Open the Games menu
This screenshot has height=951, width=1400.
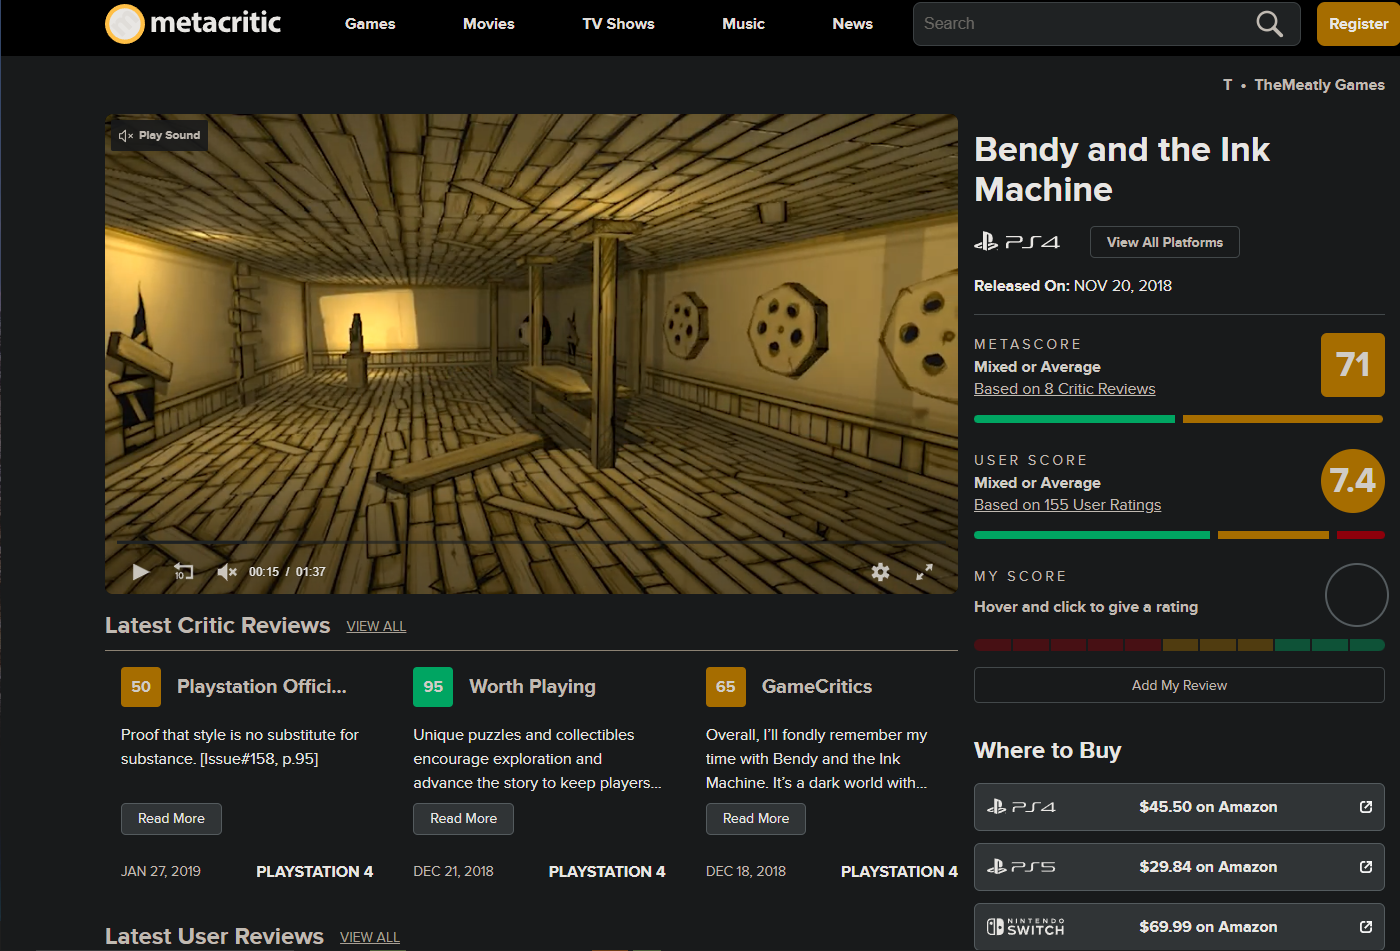(x=370, y=24)
